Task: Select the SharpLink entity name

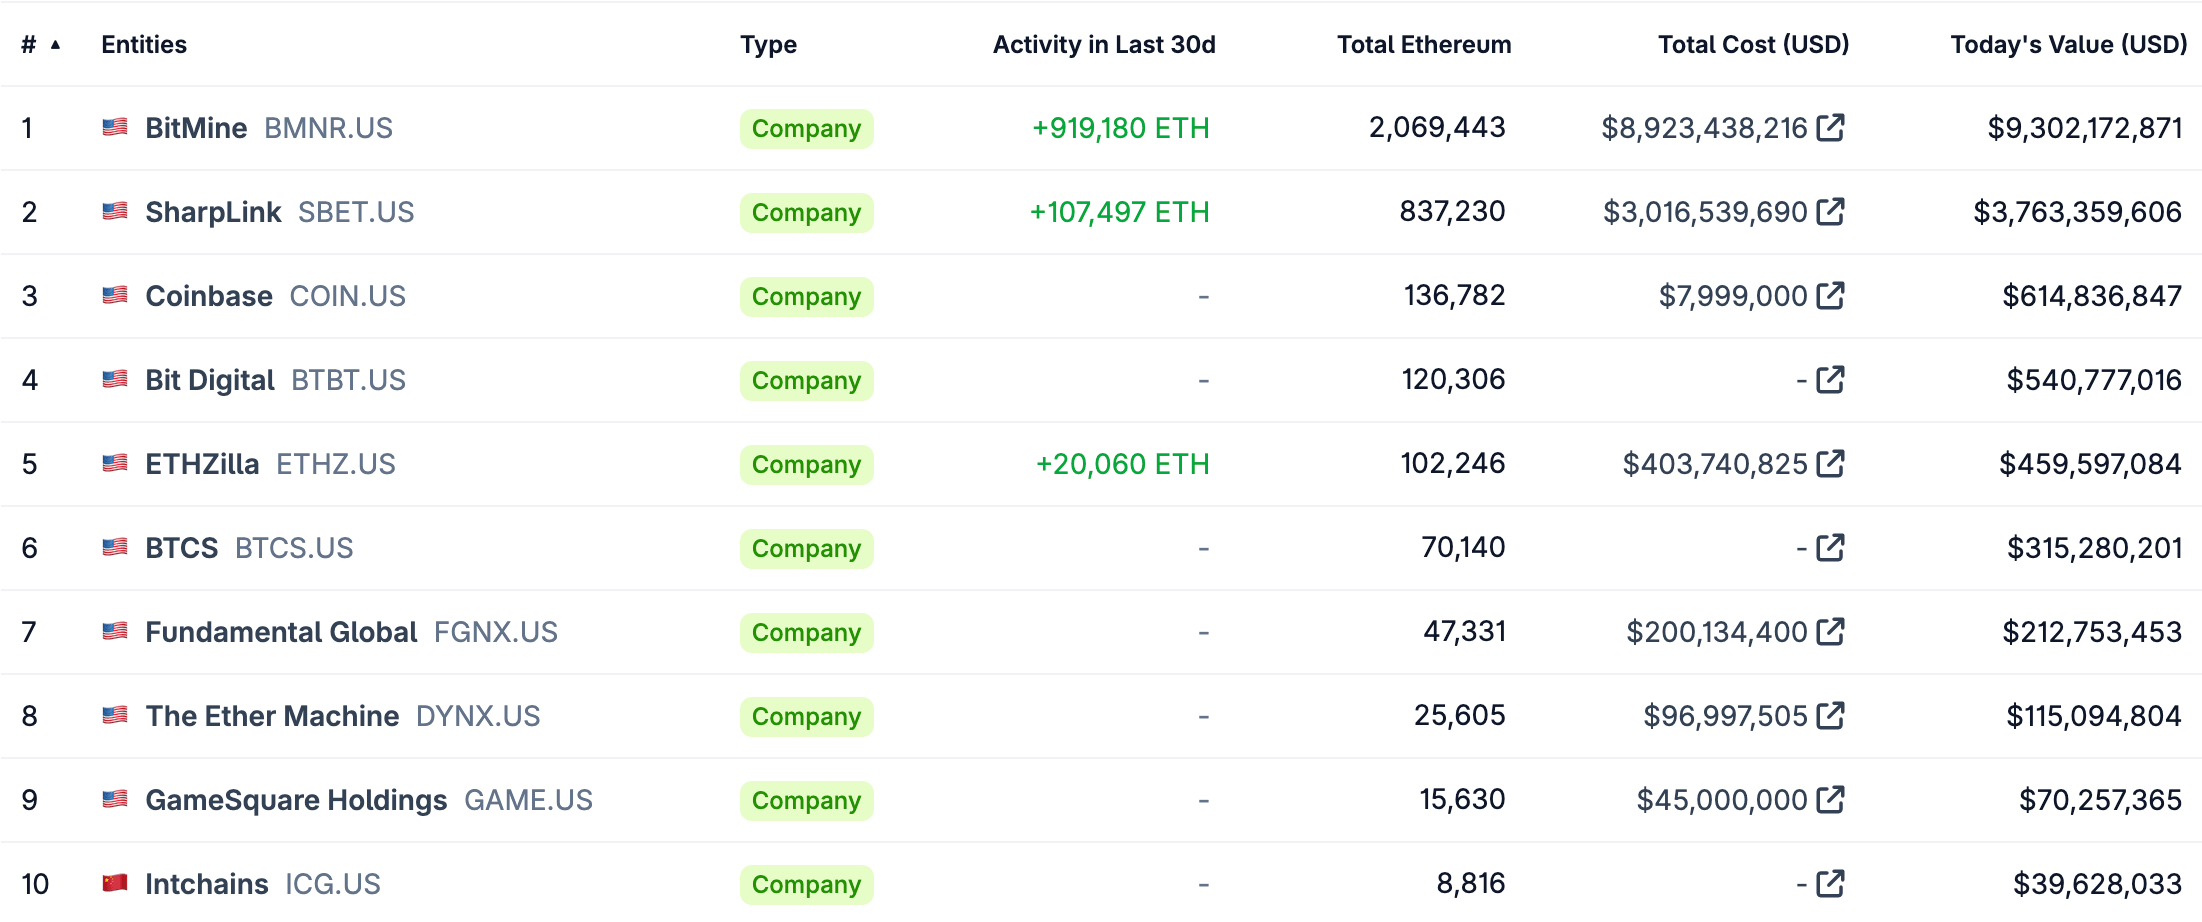Action: click(212, 212)
